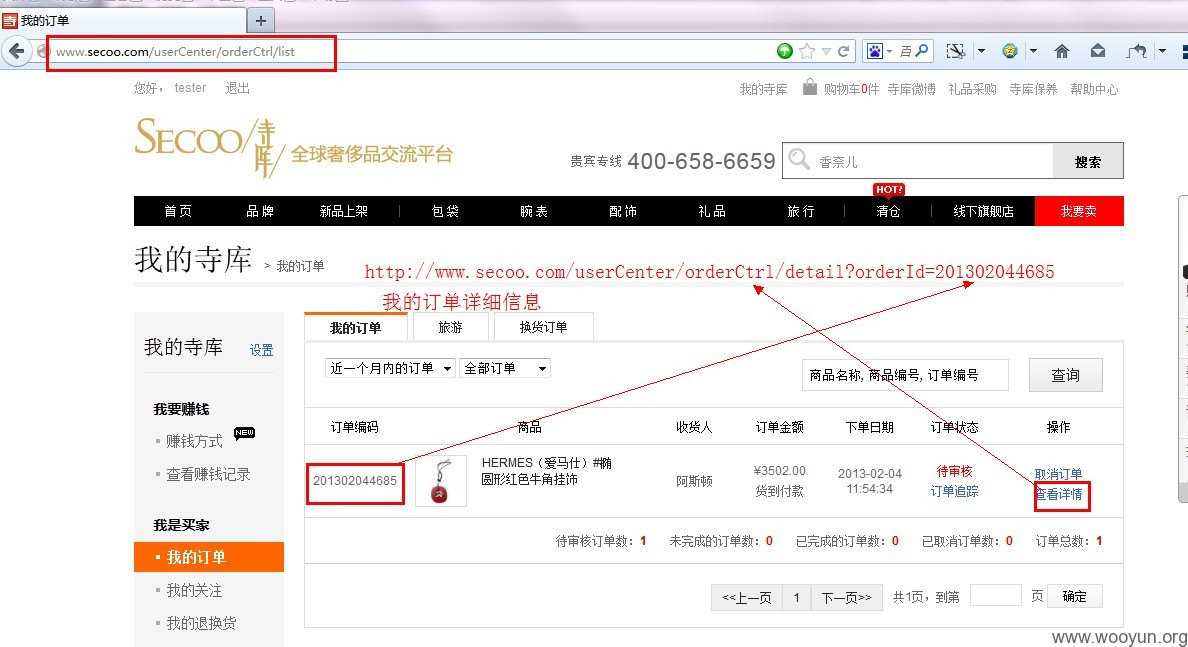This screenshot has height=647, width=1188.
Task: Select the 我的订单 browser tab
Action: 123,20
